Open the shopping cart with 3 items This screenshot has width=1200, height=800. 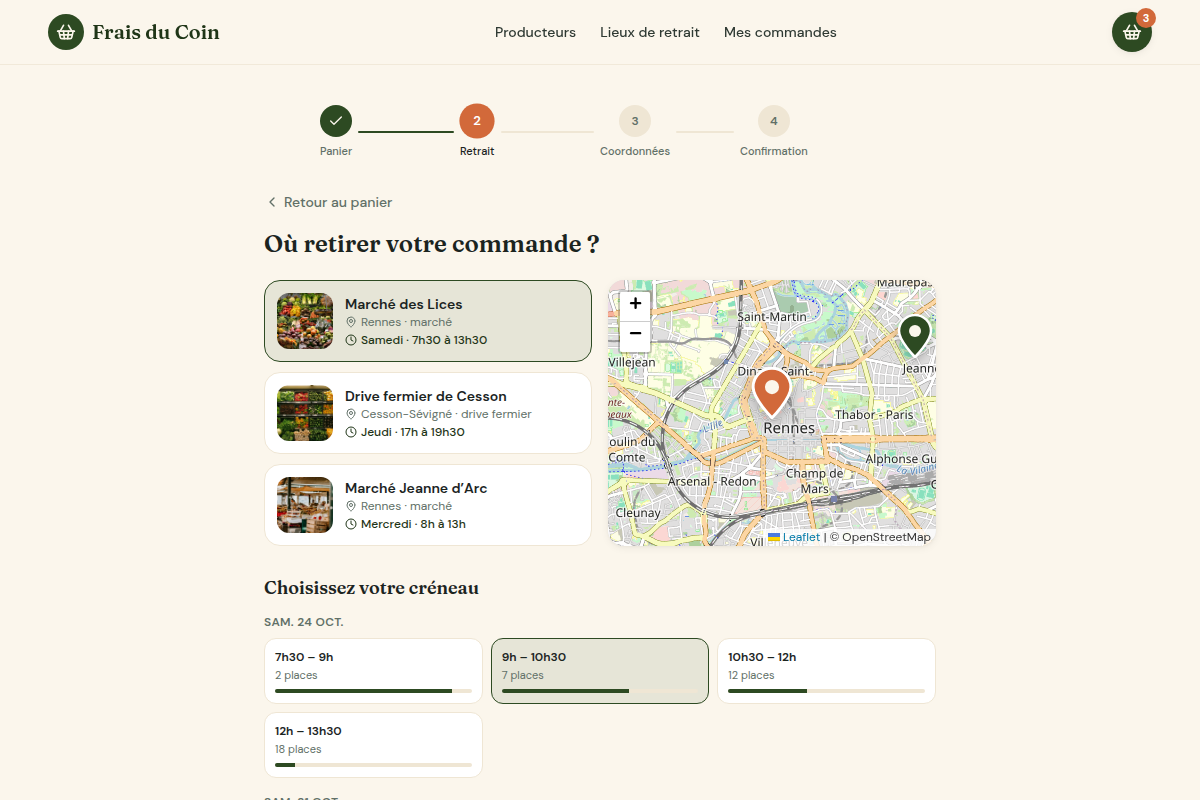pyautogui.click(x=1132, y=32)
